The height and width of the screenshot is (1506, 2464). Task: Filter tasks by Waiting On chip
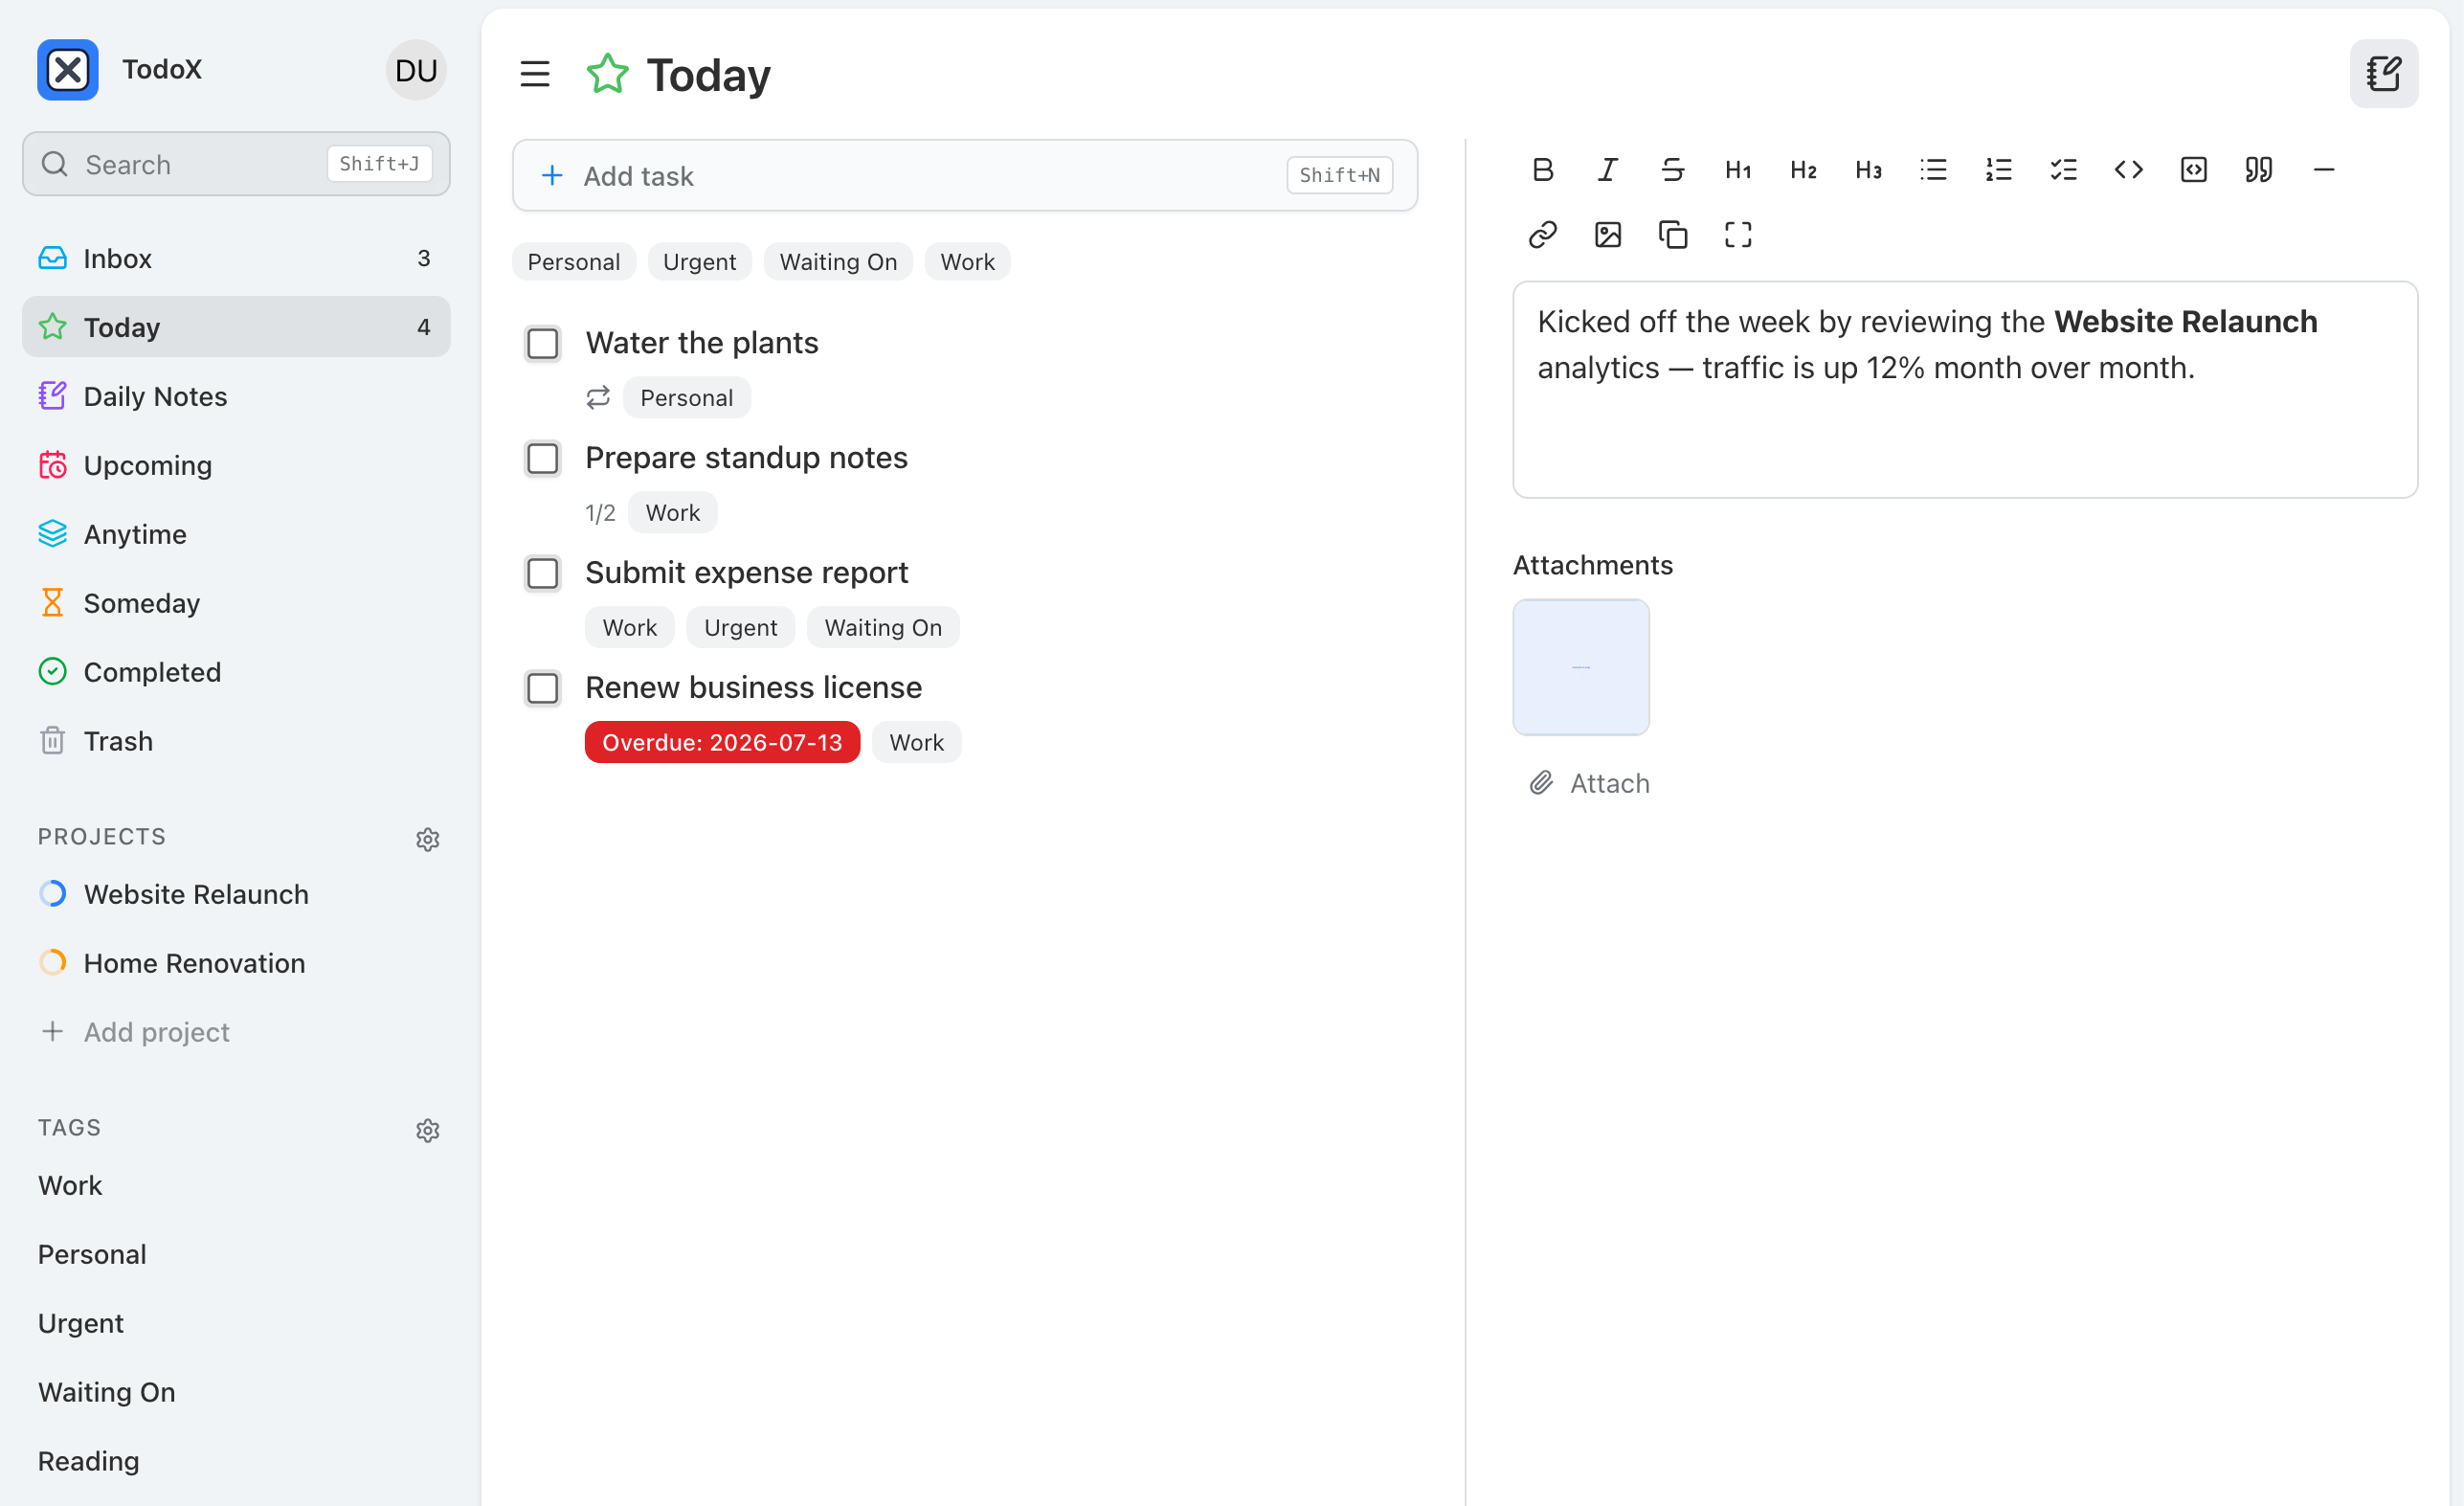pyautogui.click(x=838, y=262)
